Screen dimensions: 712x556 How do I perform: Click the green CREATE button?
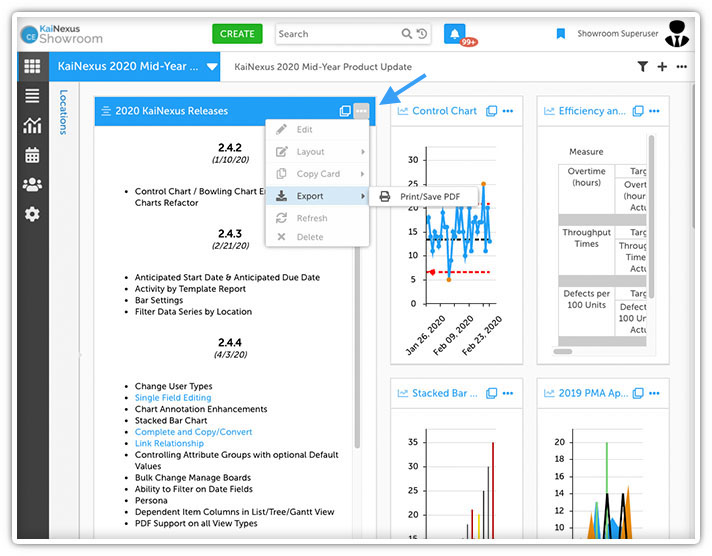237,34
